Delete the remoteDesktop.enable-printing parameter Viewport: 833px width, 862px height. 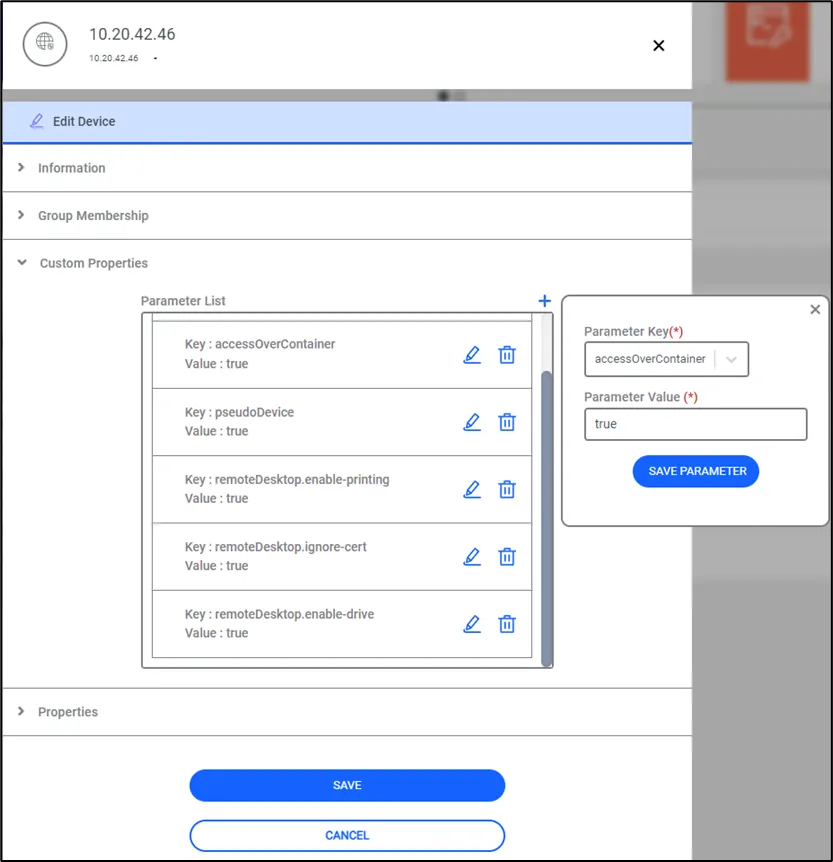pos(507,489)
